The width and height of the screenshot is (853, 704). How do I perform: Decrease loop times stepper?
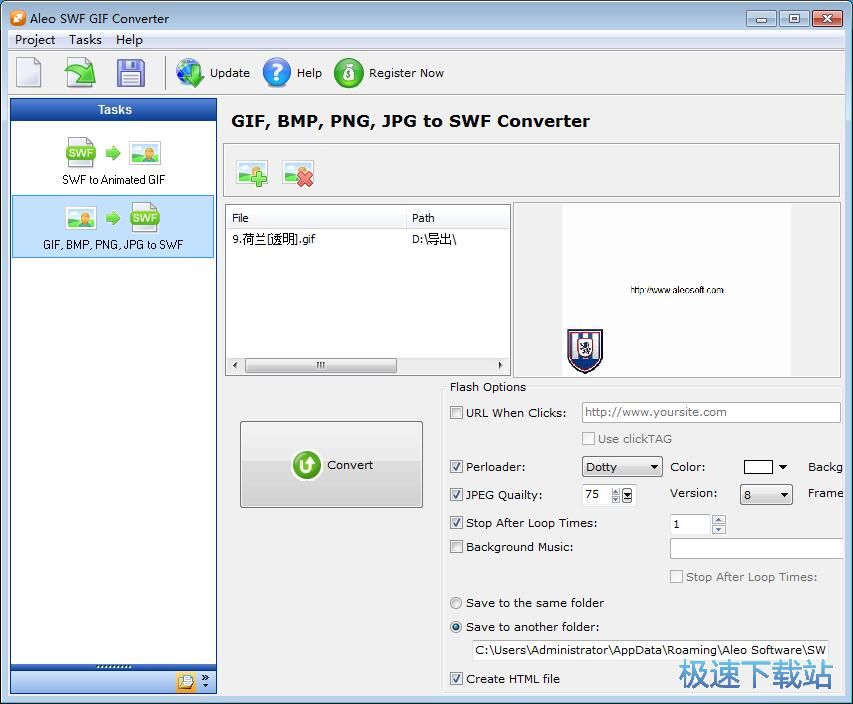coord(719,529)
